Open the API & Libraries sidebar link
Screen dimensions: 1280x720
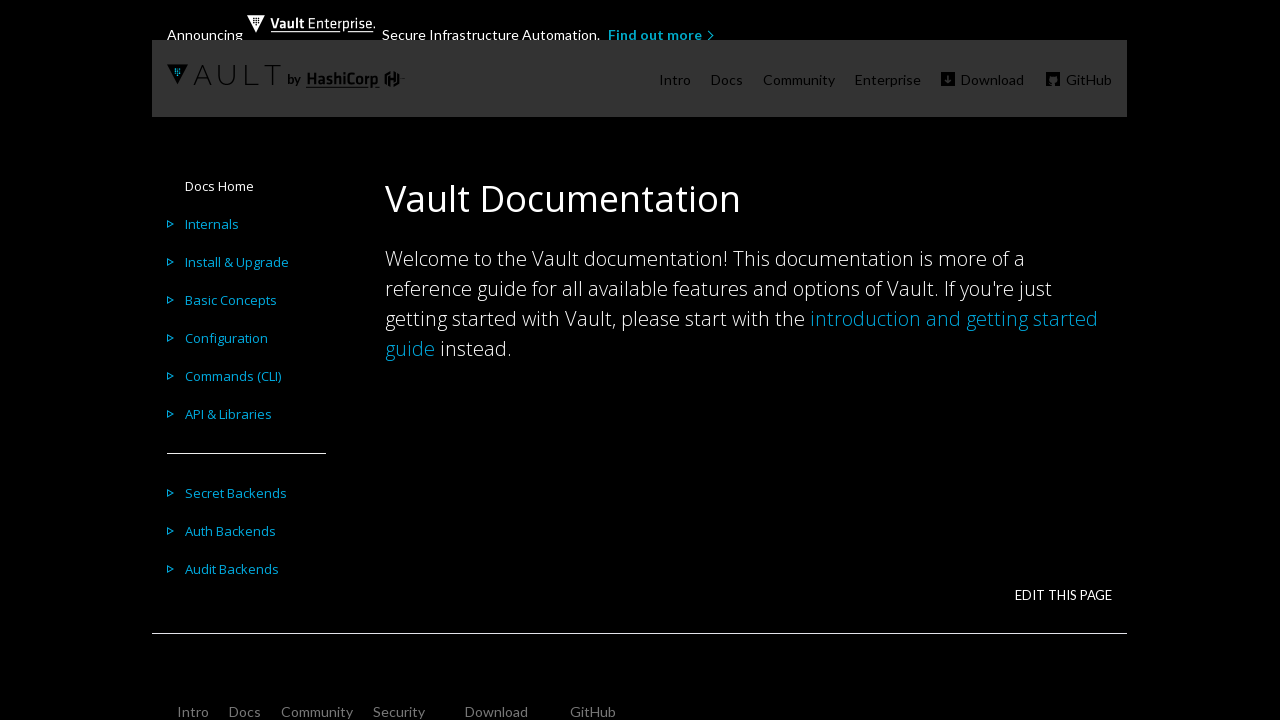(x=228, y=414)
